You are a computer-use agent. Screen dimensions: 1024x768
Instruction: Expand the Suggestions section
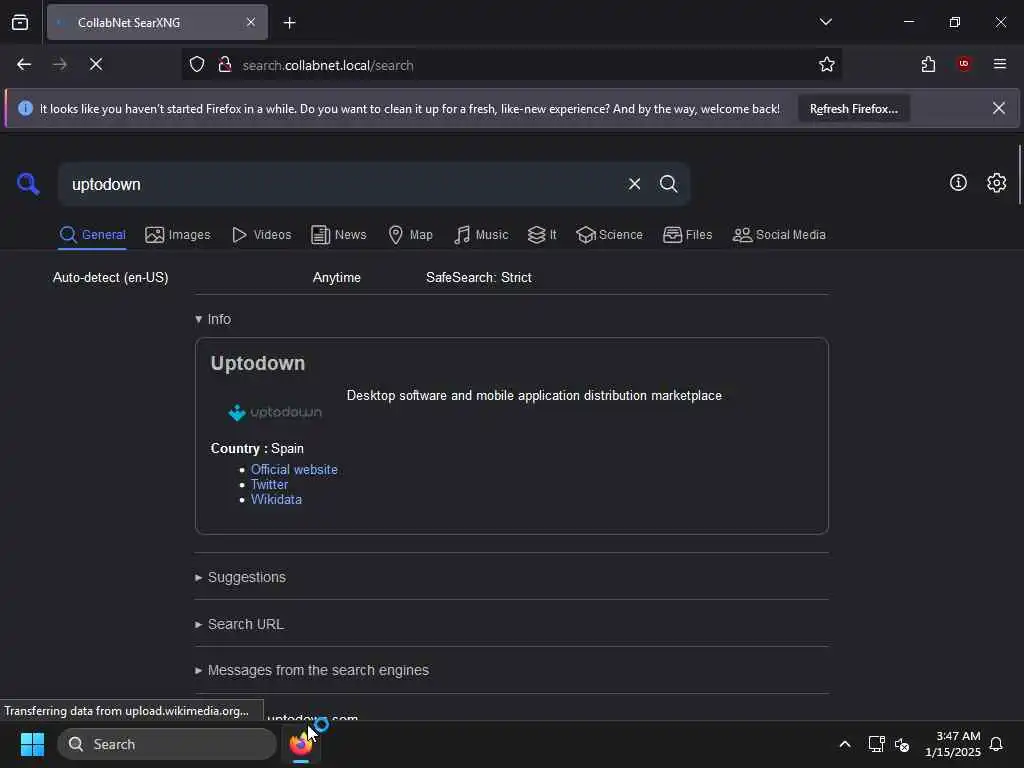[x=240, y=577]
